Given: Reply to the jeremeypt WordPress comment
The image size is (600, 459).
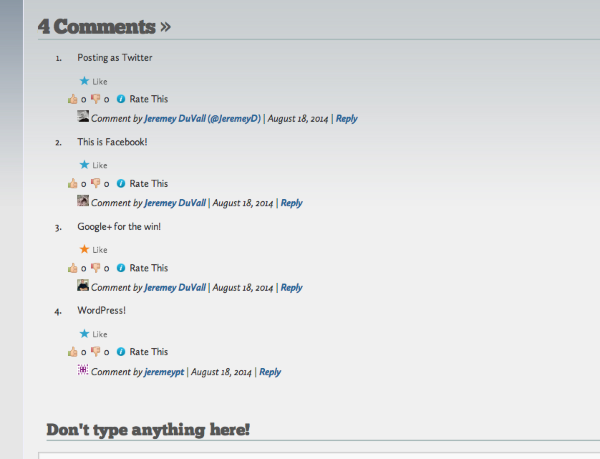Looking at the screenshot, I should pyautogui.click(x=269, y=372).
